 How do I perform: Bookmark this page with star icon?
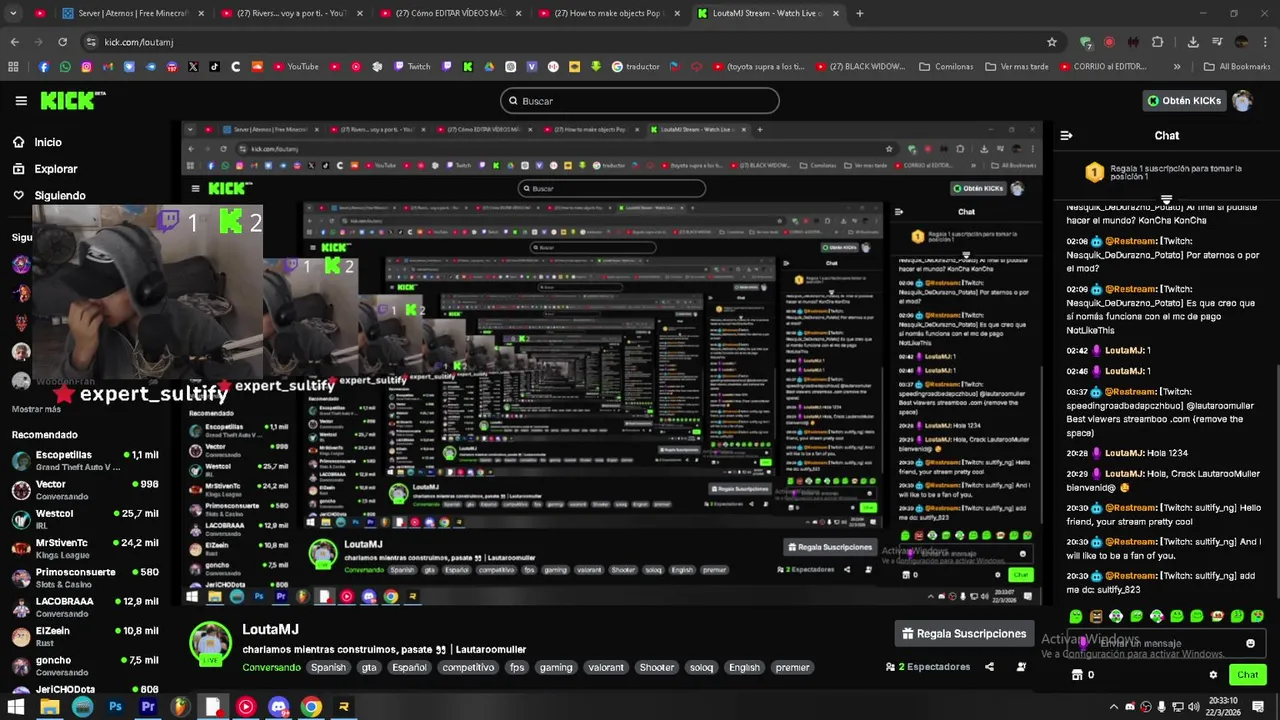[1051, 42]
